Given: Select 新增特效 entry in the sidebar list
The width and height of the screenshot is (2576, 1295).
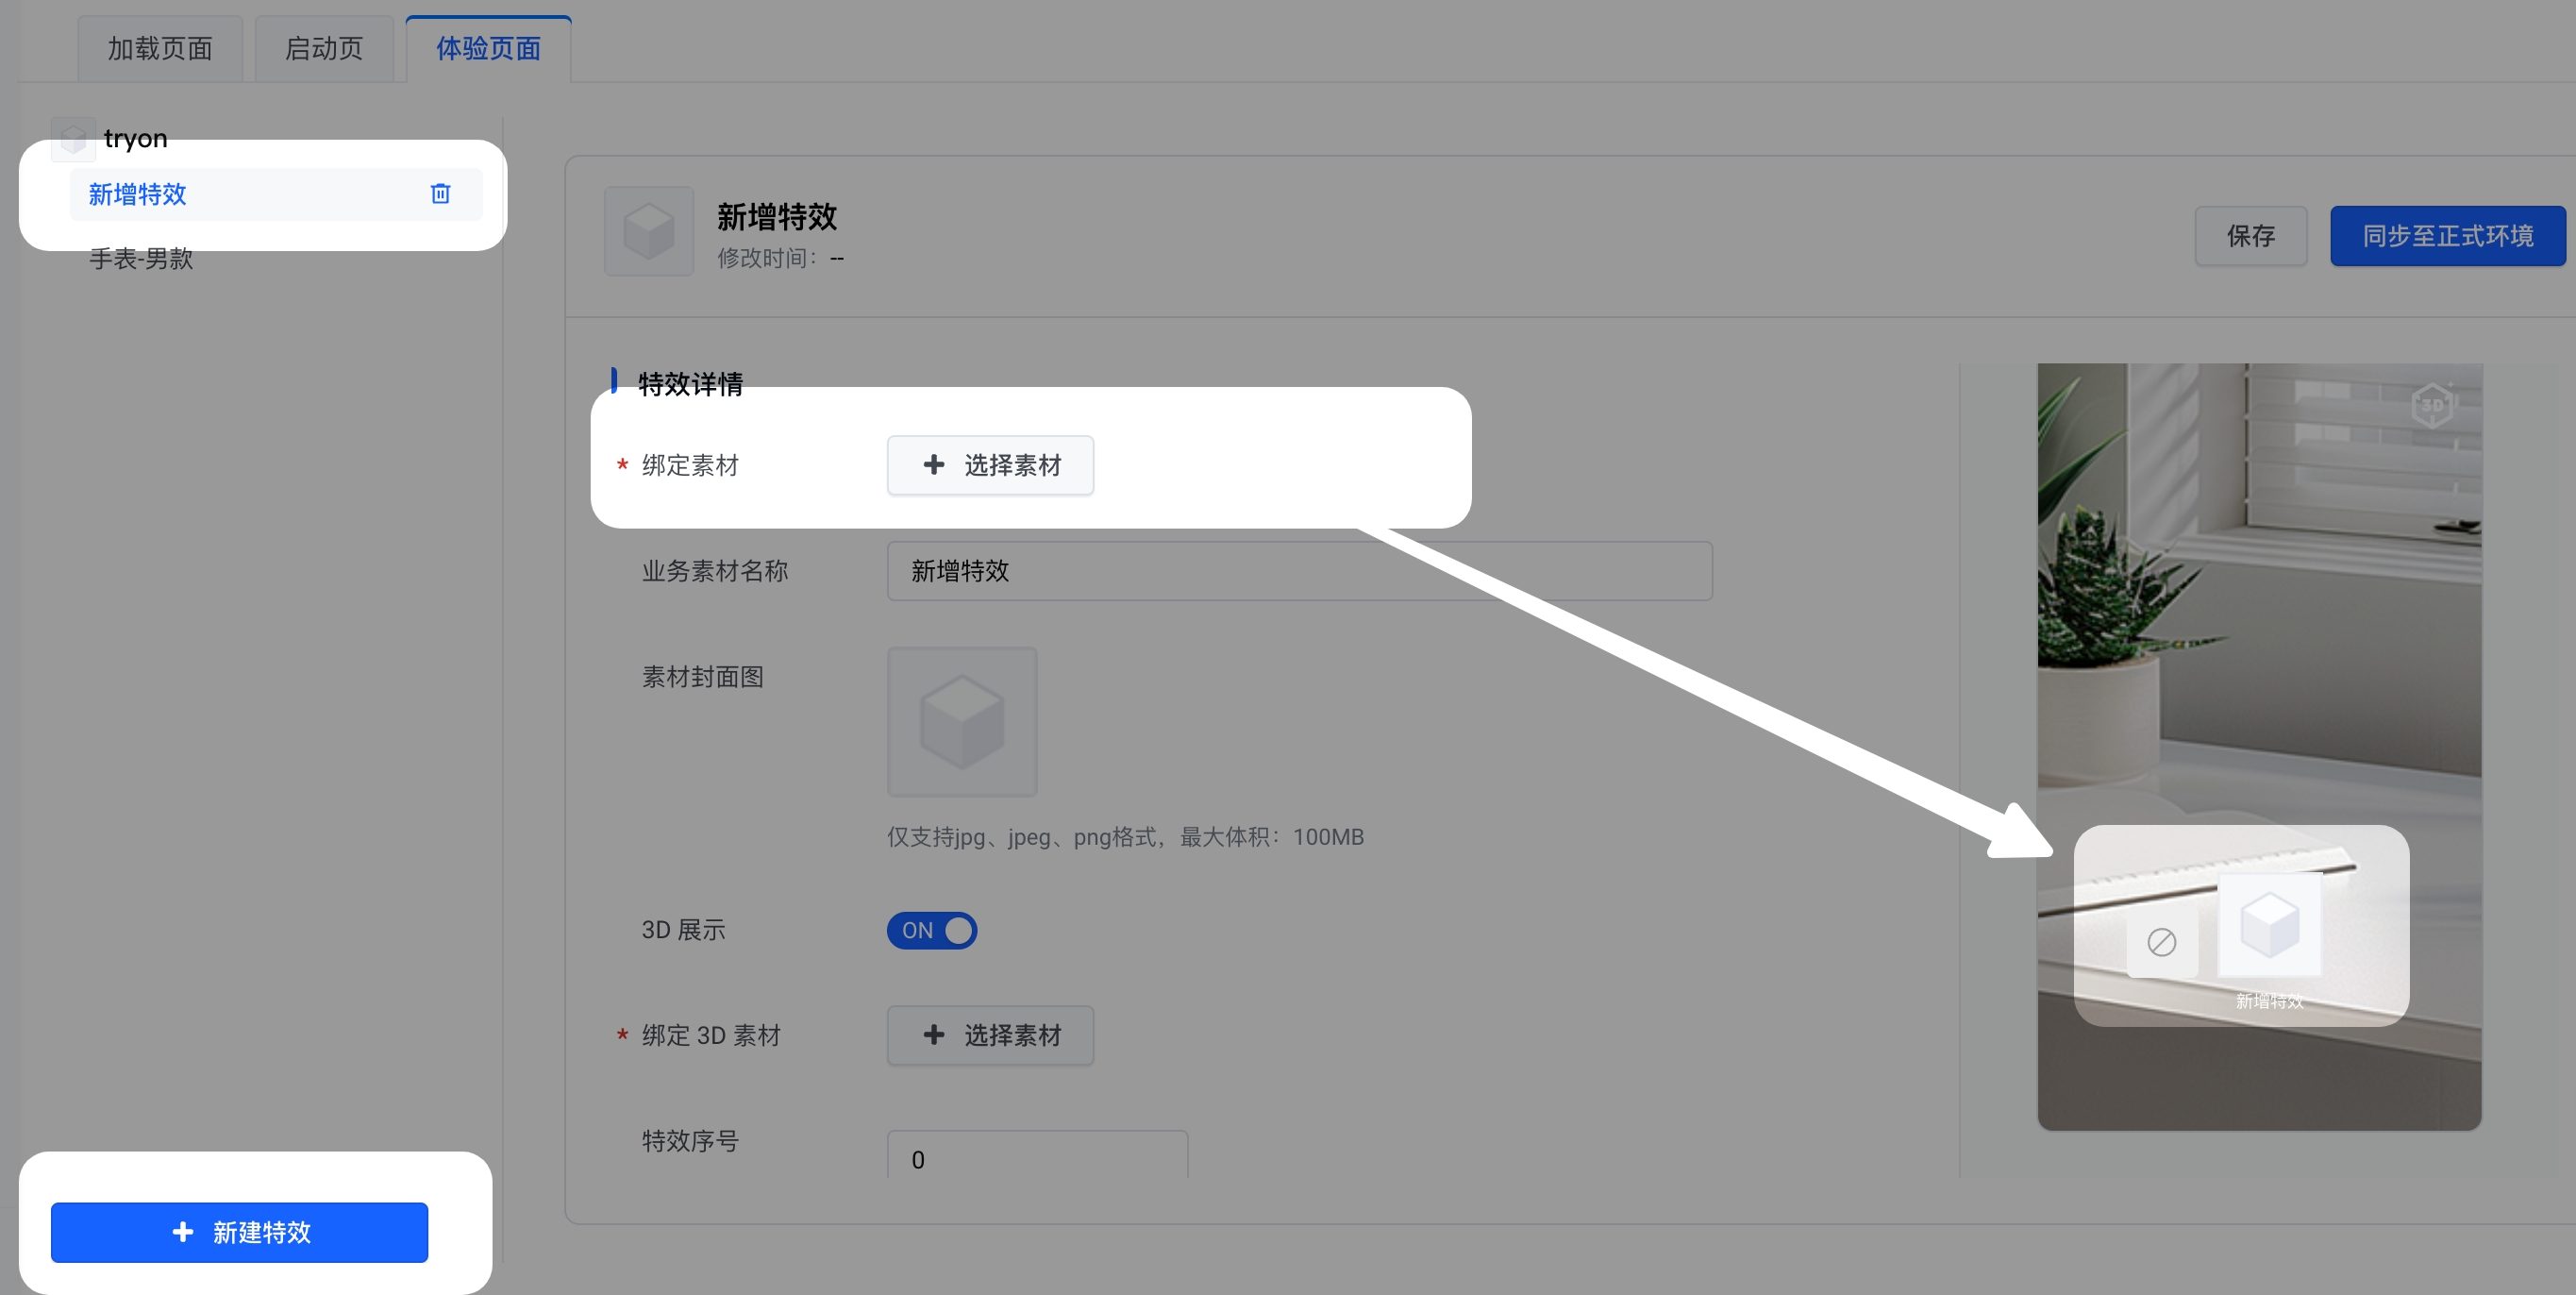Looking at the screenshot, I should pyautogui.click(x=138, y=194).
